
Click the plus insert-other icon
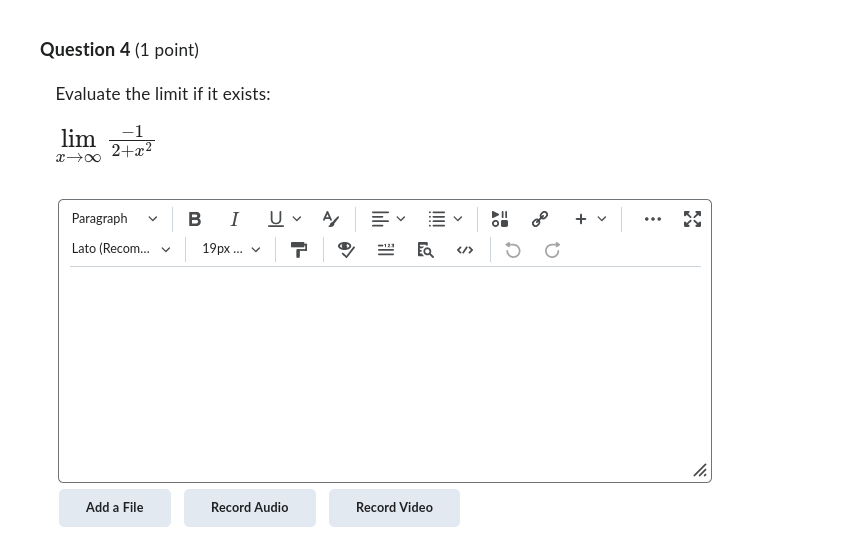pos(581,219)
